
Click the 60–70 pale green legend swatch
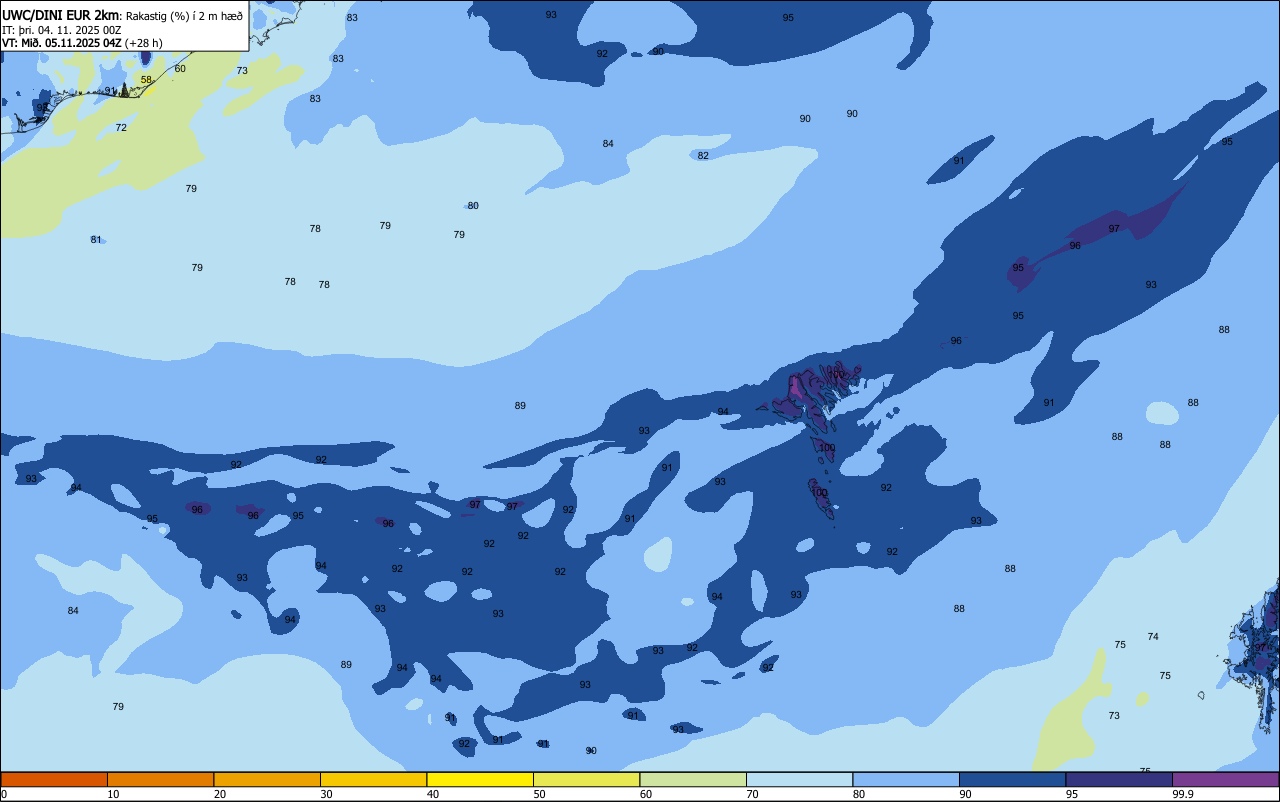click(x=693, y=779)
